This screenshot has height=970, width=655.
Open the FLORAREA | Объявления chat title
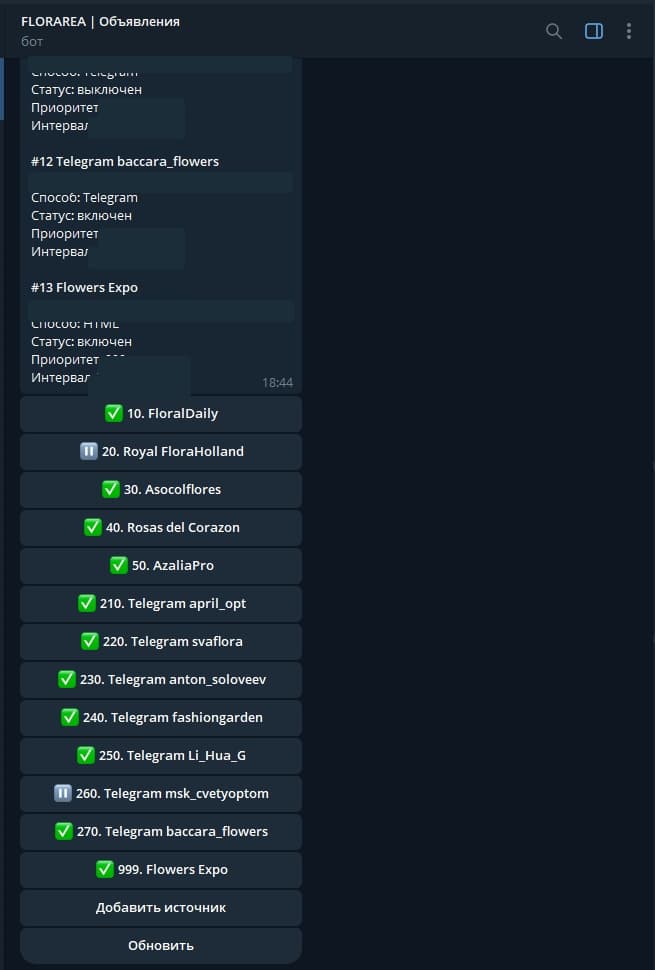[x=100, y=22]
